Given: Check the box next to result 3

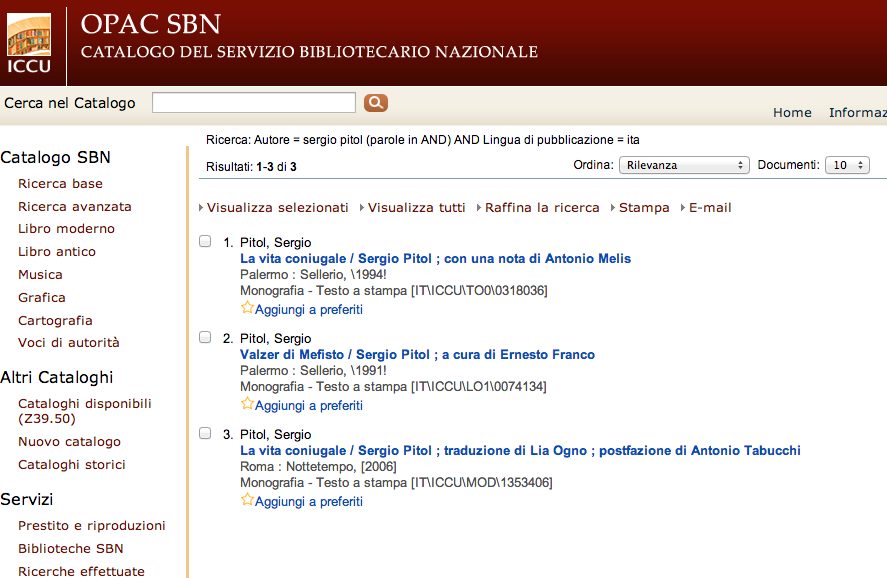Looking at the screenshot, I should (205, 433).
